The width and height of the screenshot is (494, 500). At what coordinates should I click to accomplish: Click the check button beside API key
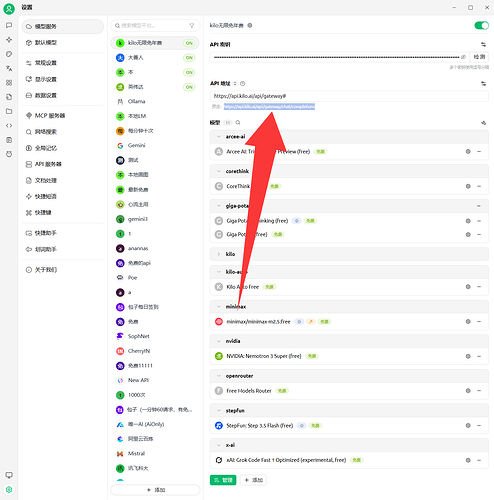coord(479,57)
